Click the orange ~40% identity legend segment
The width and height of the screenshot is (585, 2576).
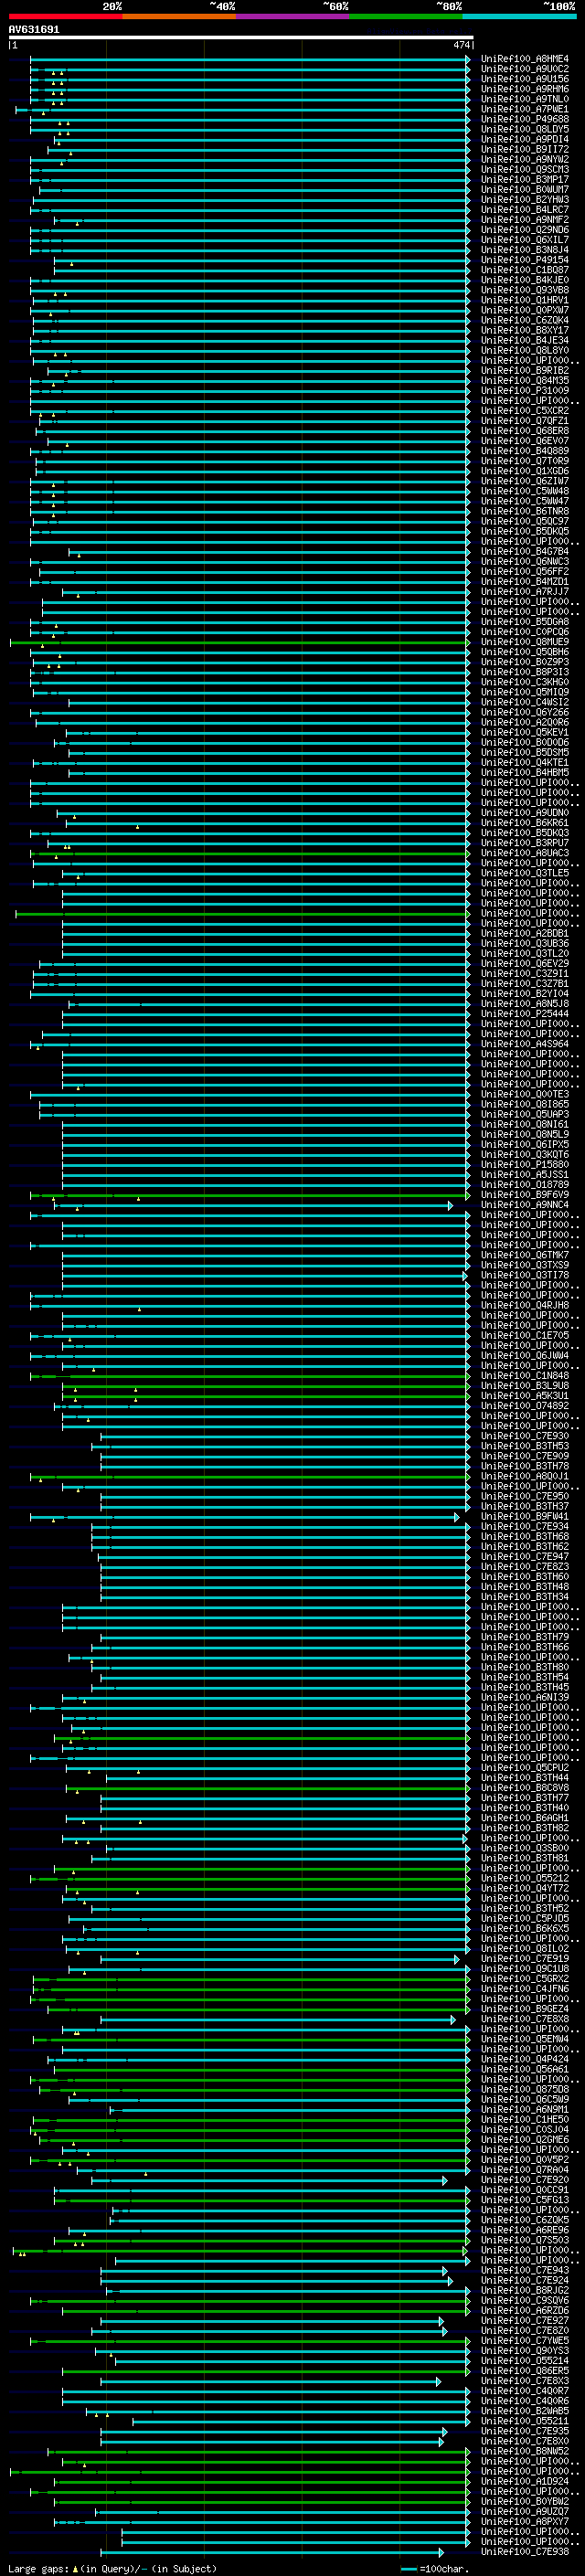[179, 16]
